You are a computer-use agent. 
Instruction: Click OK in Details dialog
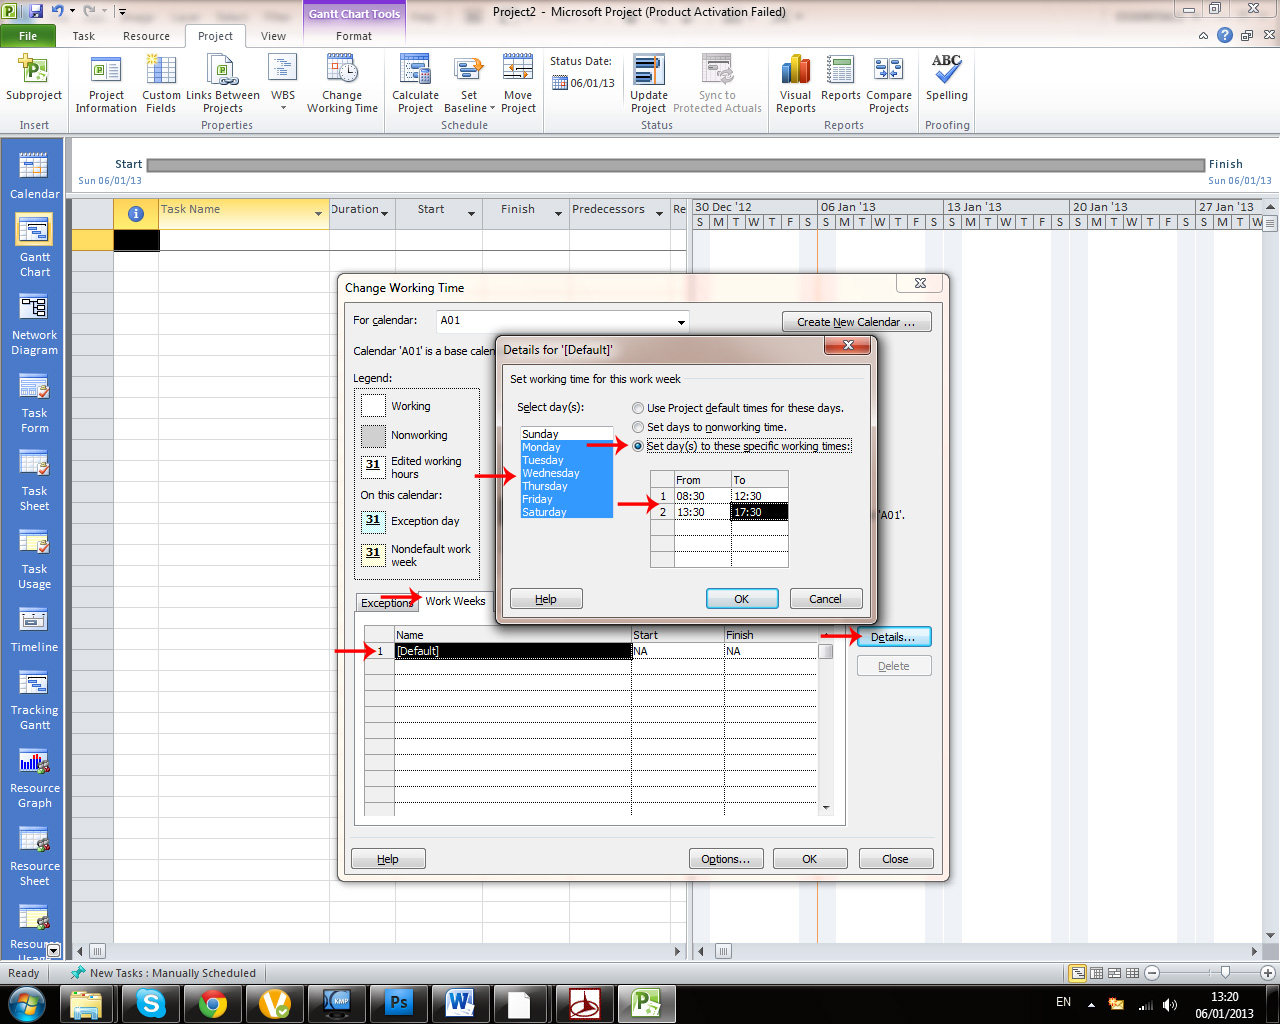(742, 599)
